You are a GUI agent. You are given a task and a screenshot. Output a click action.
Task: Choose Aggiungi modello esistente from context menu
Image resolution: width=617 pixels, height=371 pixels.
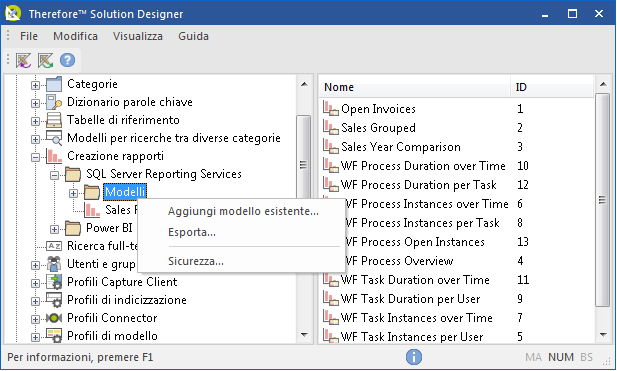[x=243, y=211]
